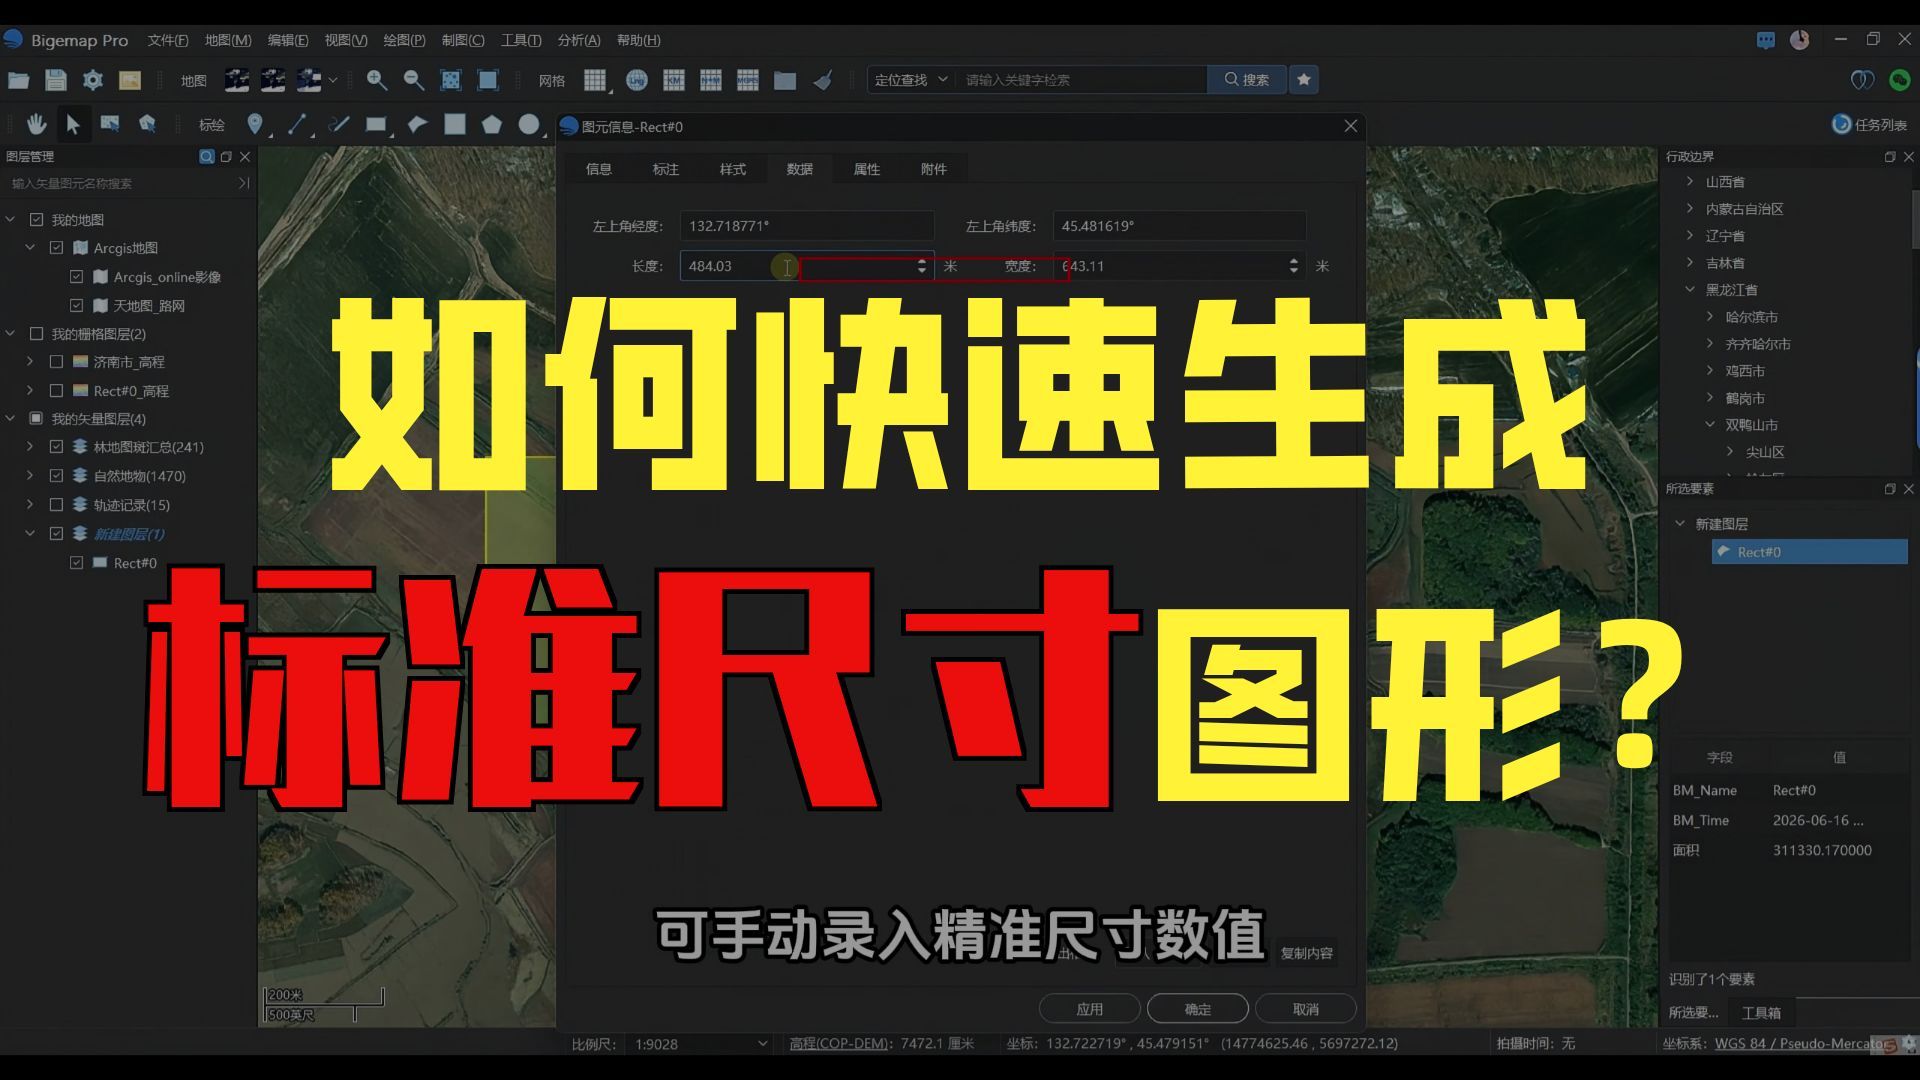Zoom in on the map with the plus magnifier
Image resolution: width=1920 pixels, height=1080 pixels.
[x=377, y=80]
